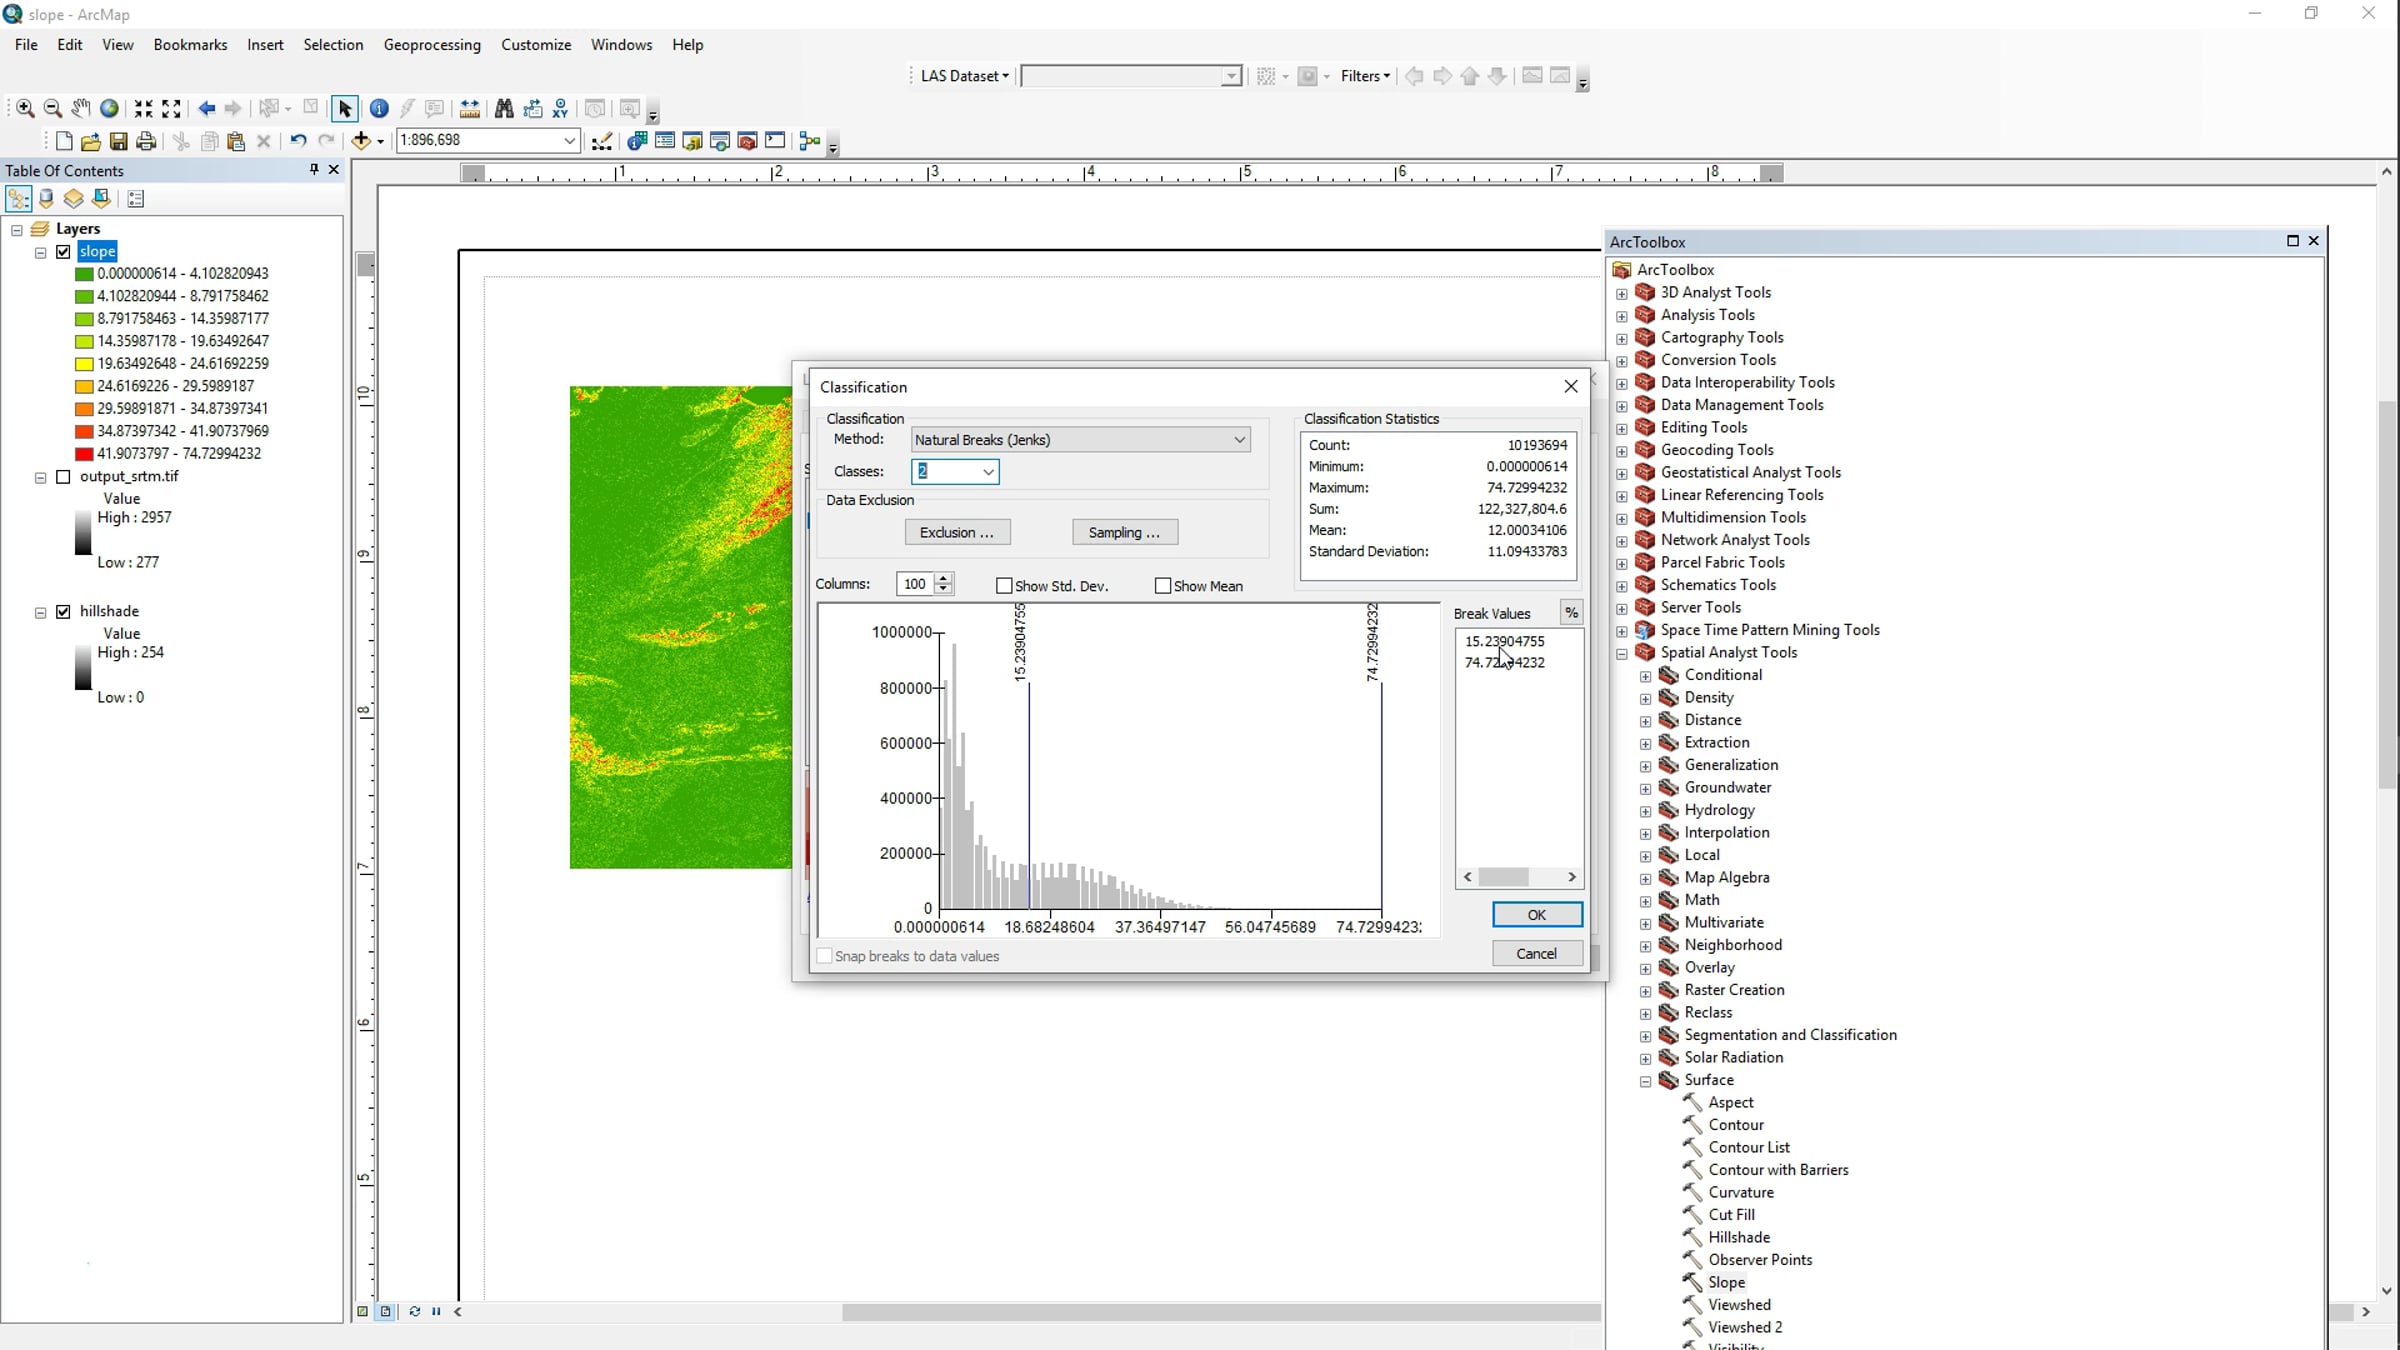Viewport: 2400px width, 1350px height.
Task: Click the red 41.9 - 74.7 slope swatch
Action: coord(84,454)
